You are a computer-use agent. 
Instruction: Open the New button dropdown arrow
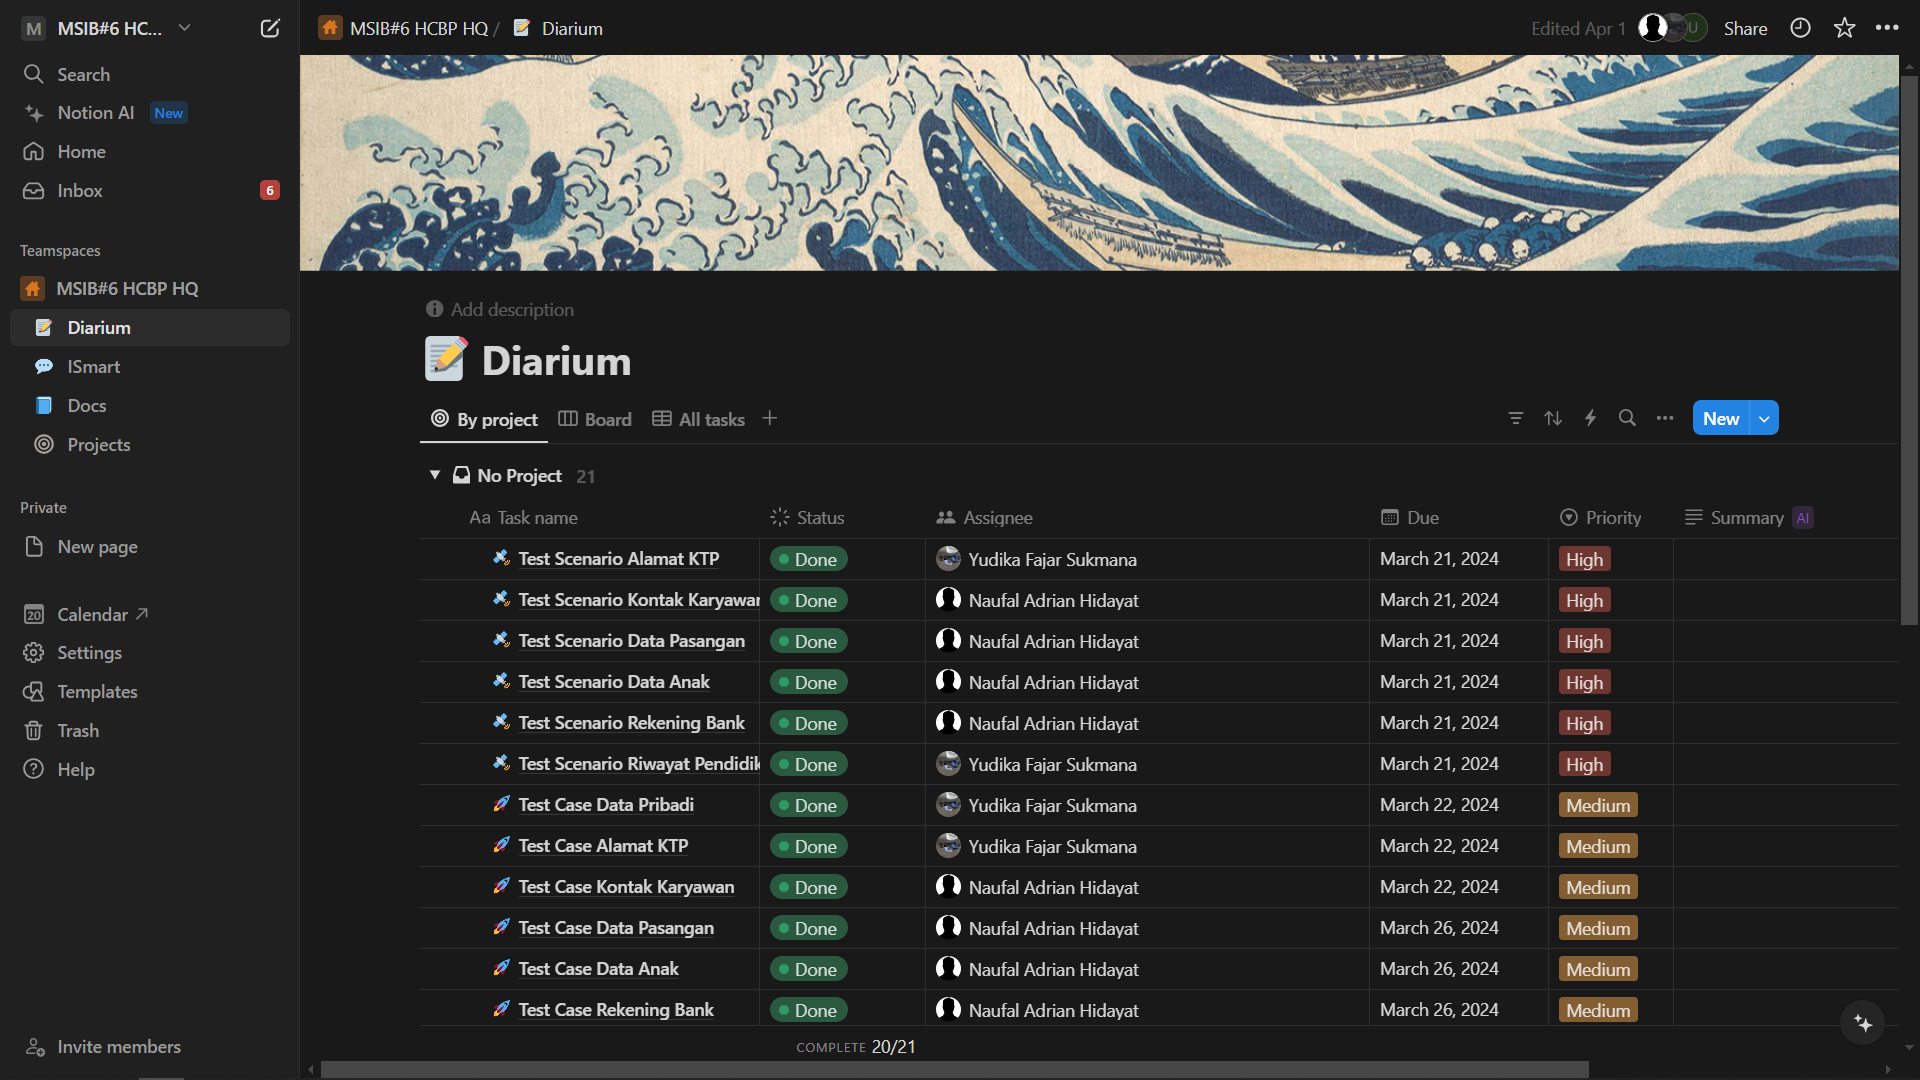1765,419
